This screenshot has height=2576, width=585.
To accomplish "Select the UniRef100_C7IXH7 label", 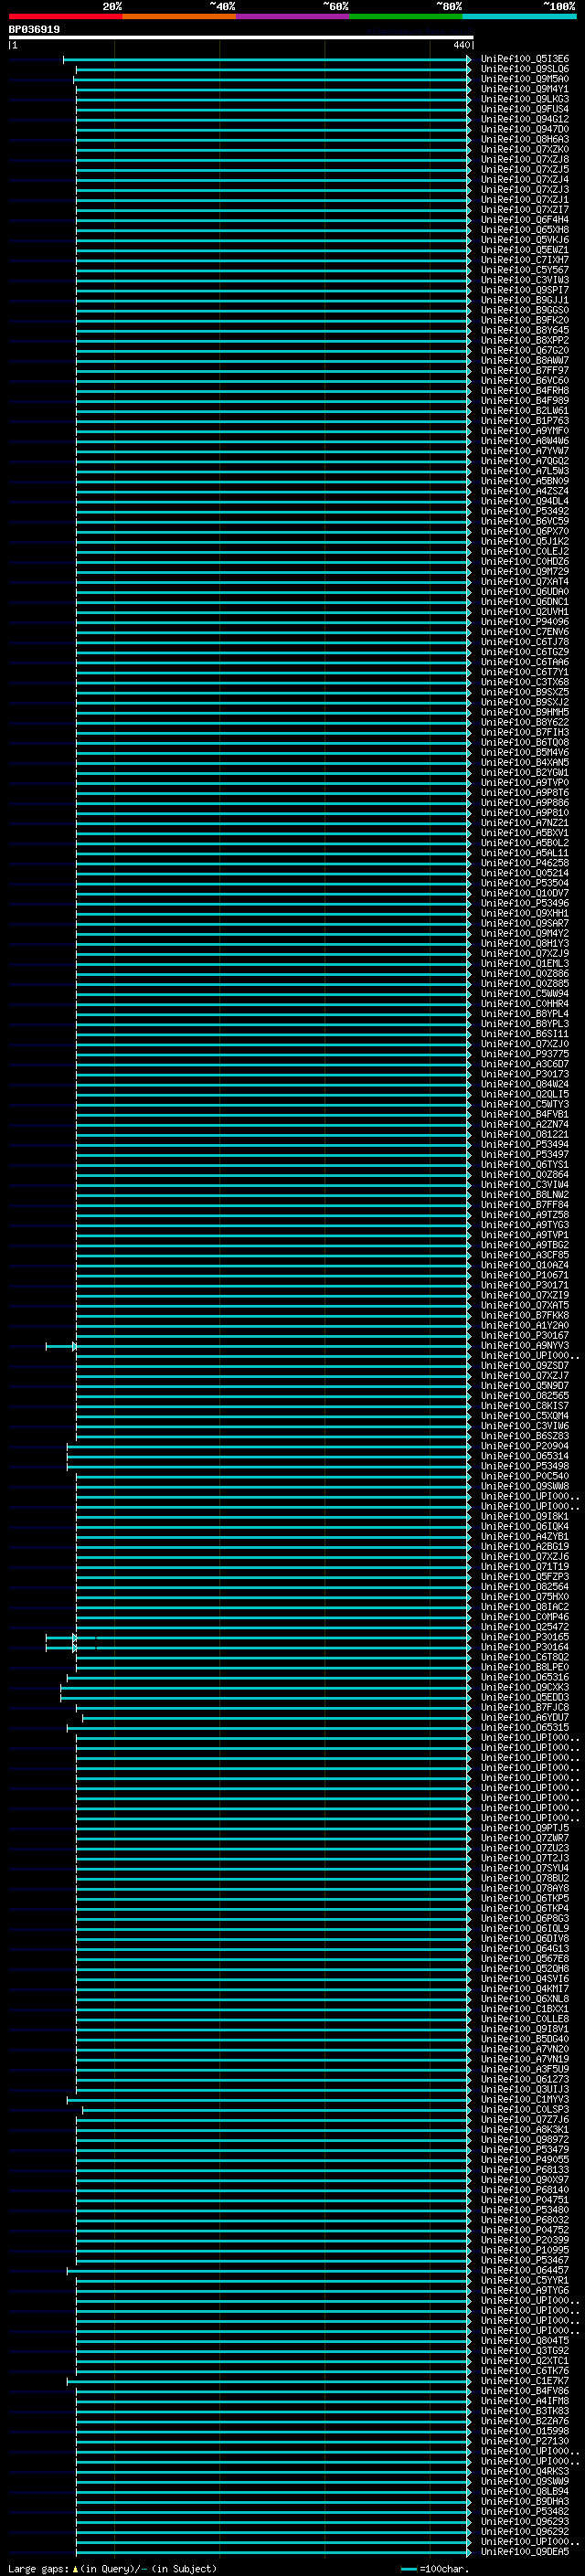I will coord(525,260).
